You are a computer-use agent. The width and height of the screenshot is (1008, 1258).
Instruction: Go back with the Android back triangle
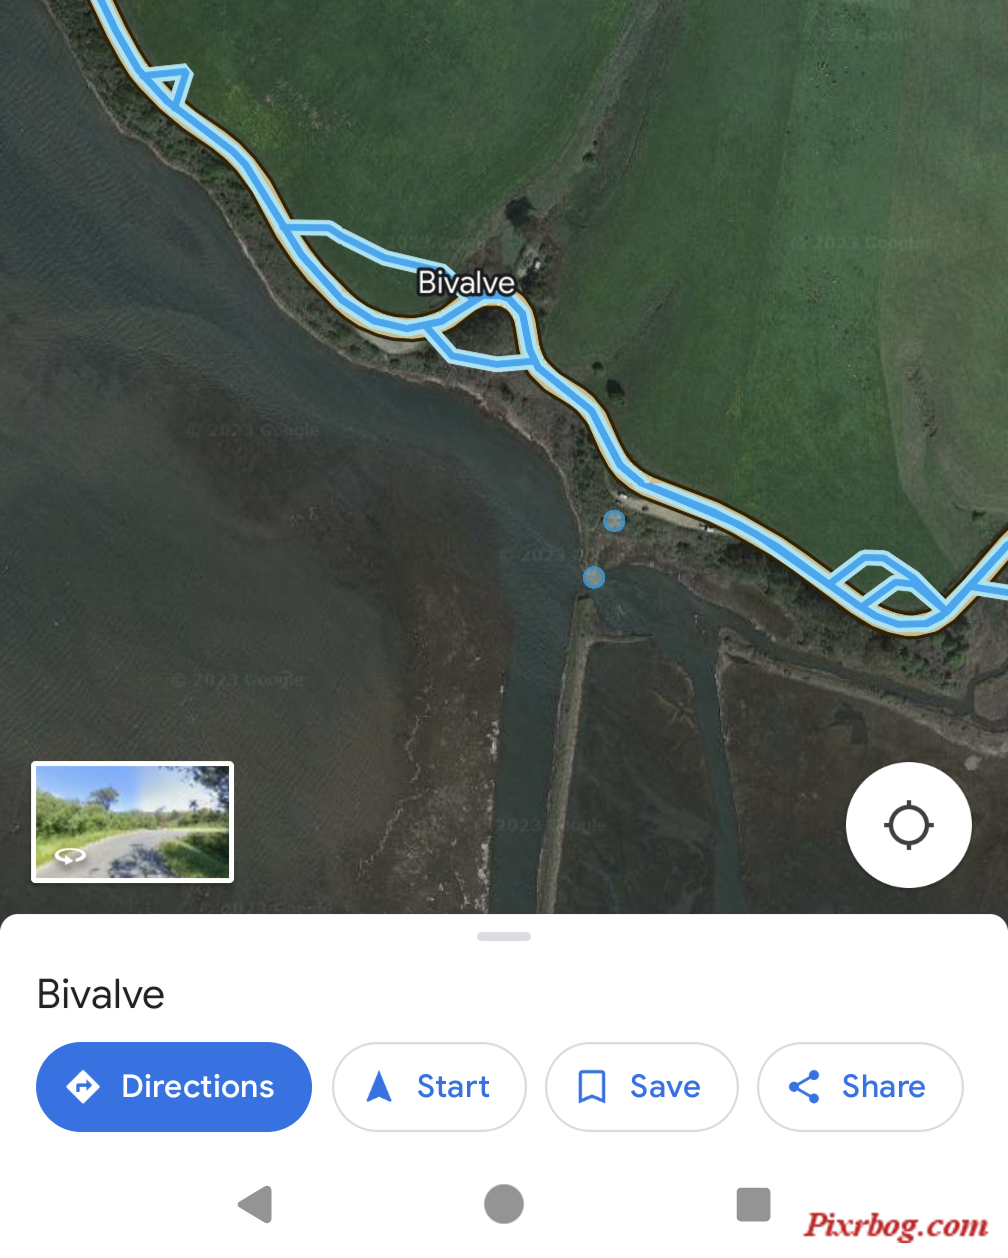pyautogui.click(x=256, y=1204)
